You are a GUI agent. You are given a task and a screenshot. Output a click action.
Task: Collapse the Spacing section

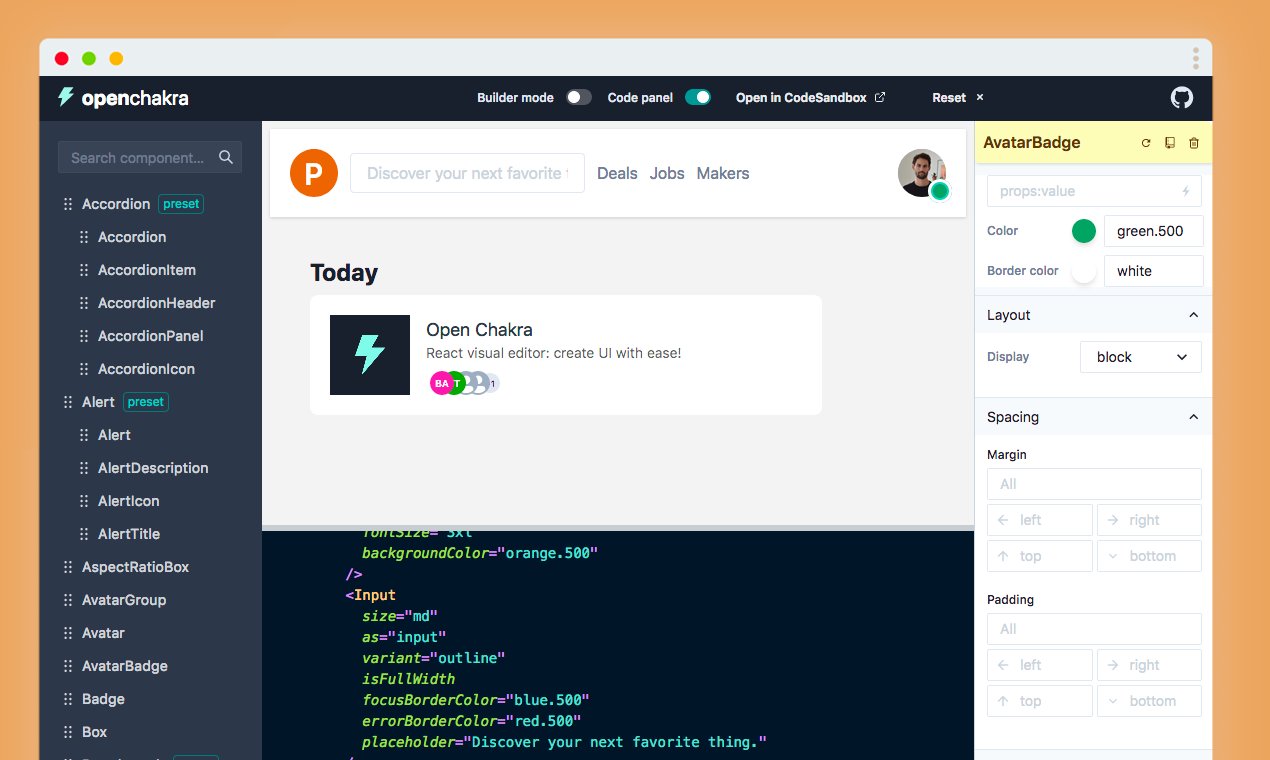(1094, 417)
